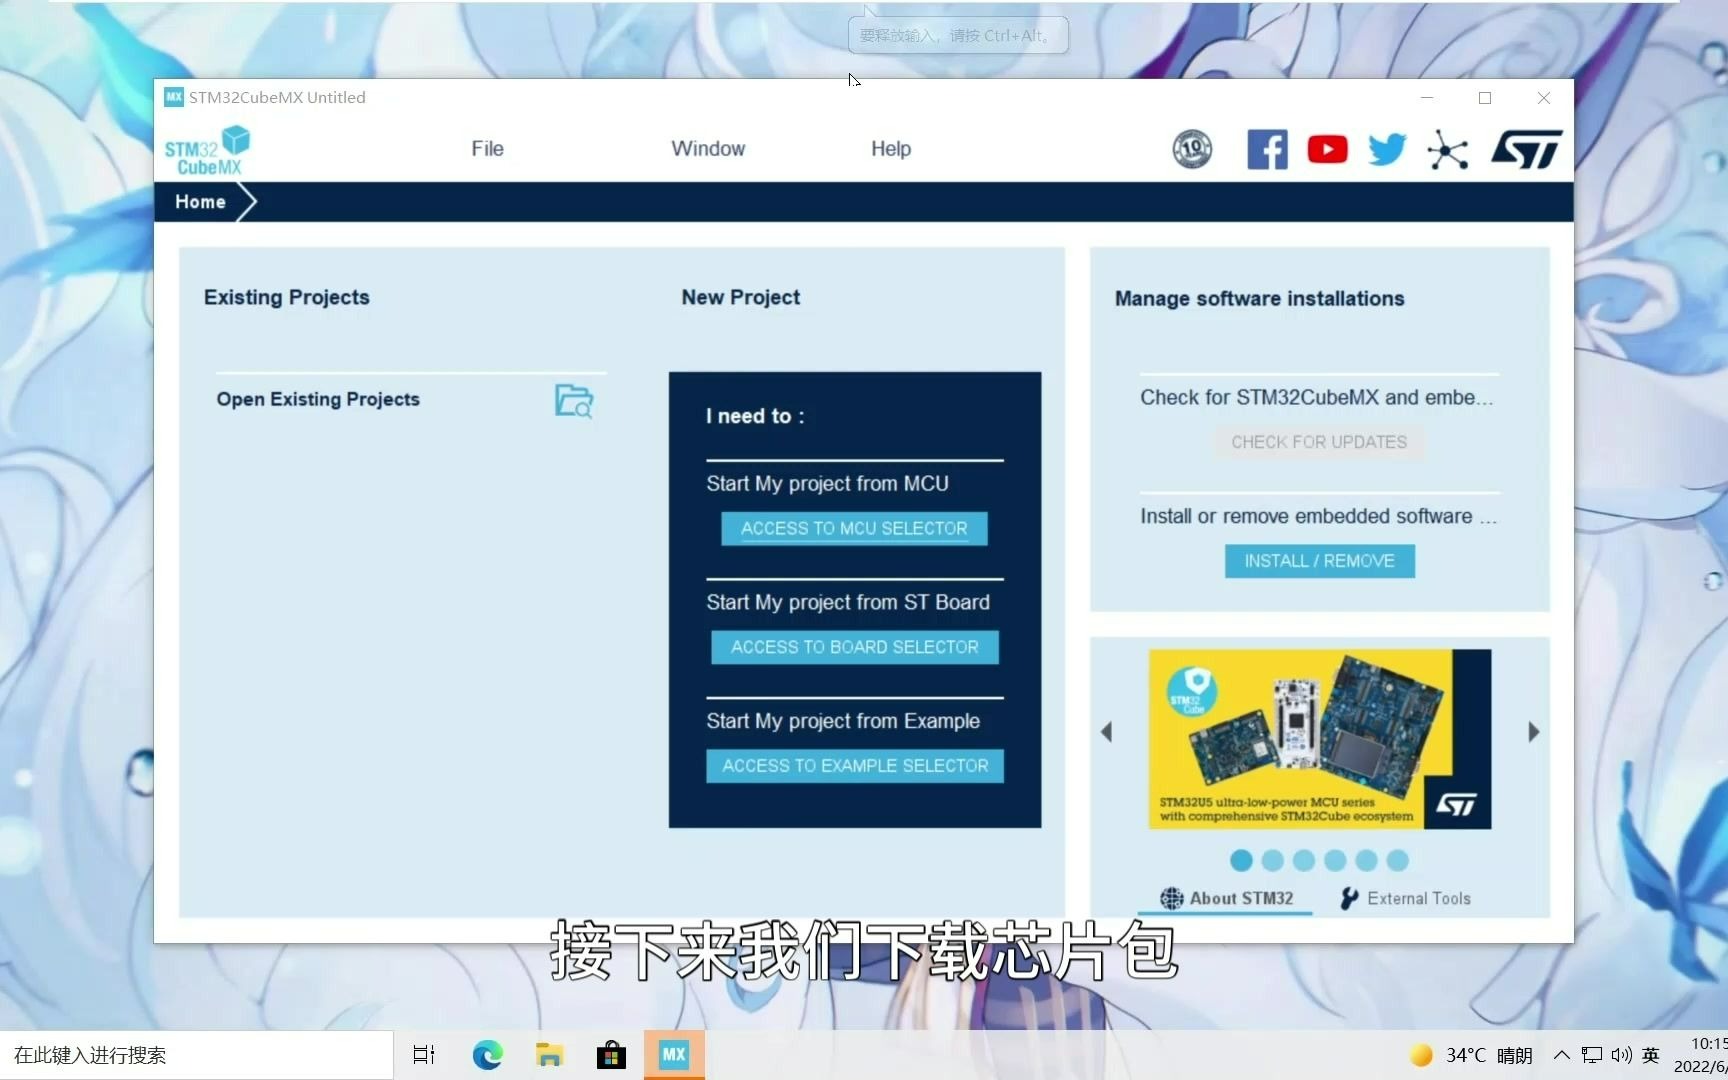Click the MX title bar icon
Screen dimensions: 1728x1080
[x=174, y=97]
